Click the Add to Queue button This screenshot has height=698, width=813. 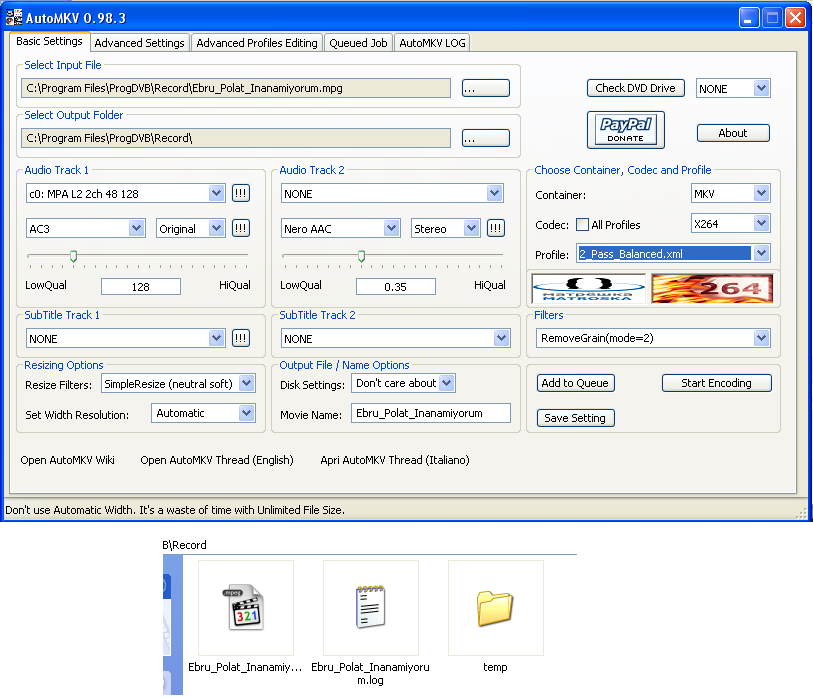coord(576,383)
